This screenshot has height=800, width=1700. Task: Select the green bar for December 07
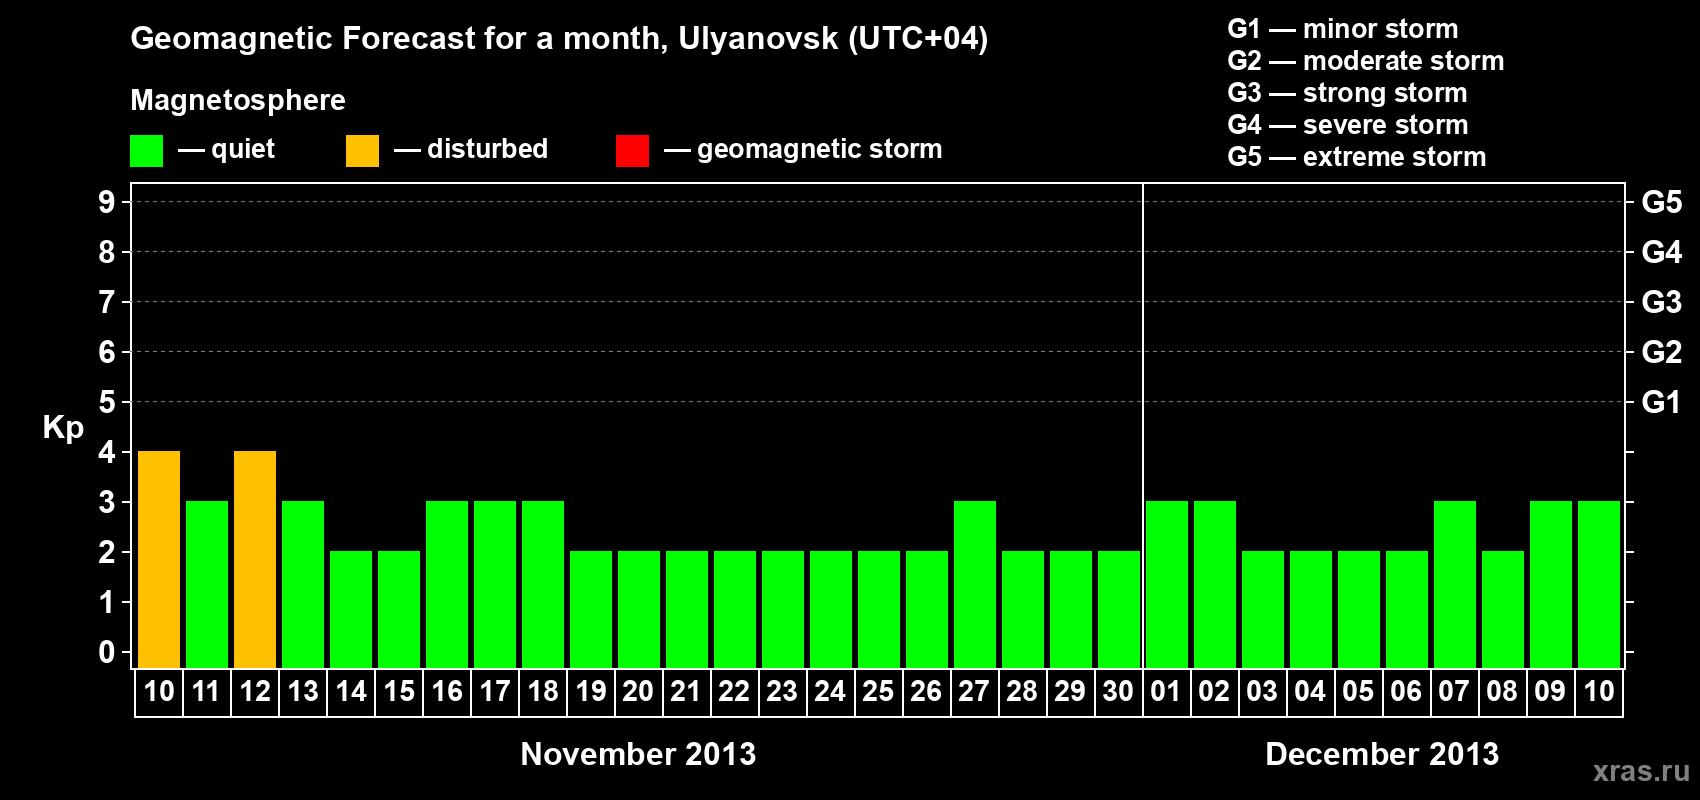(1455, 584)
